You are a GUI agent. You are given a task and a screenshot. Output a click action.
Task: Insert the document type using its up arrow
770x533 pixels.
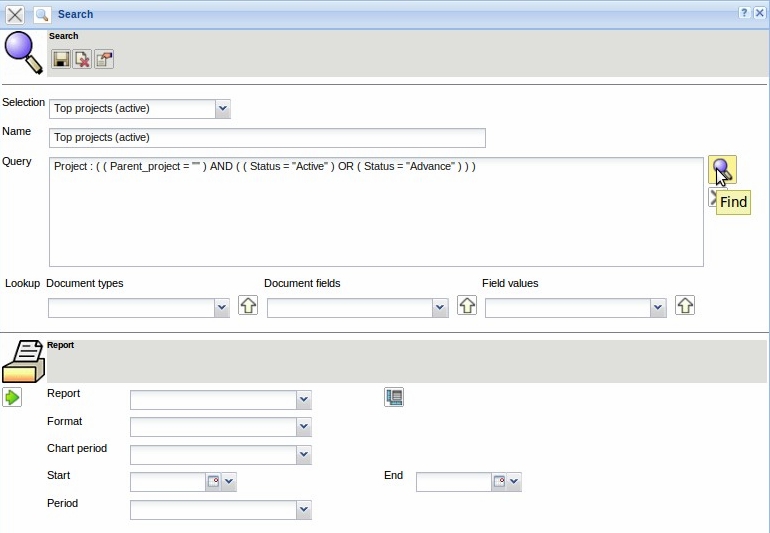click(x=248, y=306)
